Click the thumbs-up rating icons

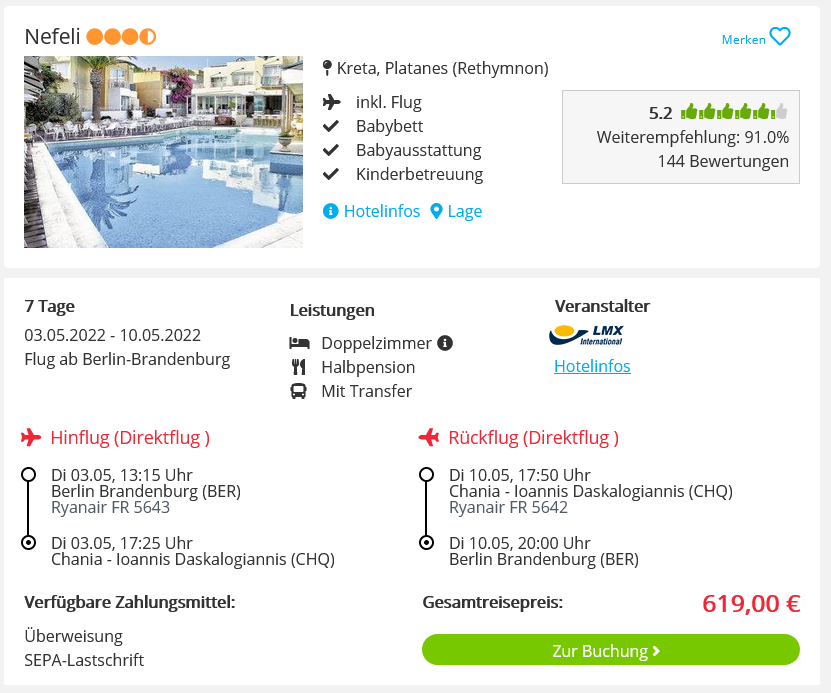coord(734,112)
